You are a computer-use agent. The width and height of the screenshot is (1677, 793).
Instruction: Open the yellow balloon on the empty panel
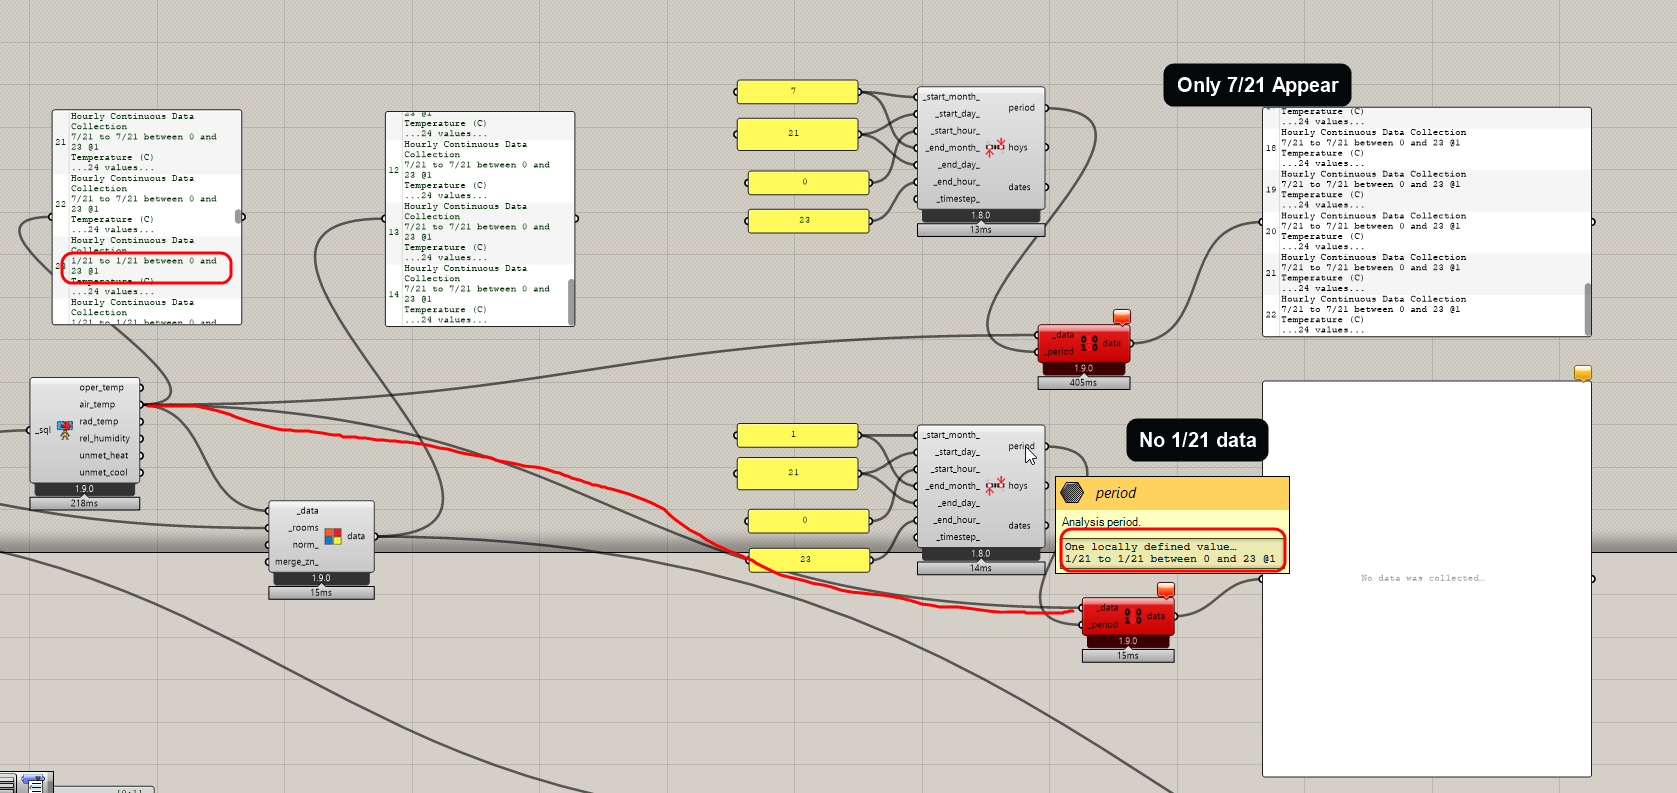click(1583, 373)
